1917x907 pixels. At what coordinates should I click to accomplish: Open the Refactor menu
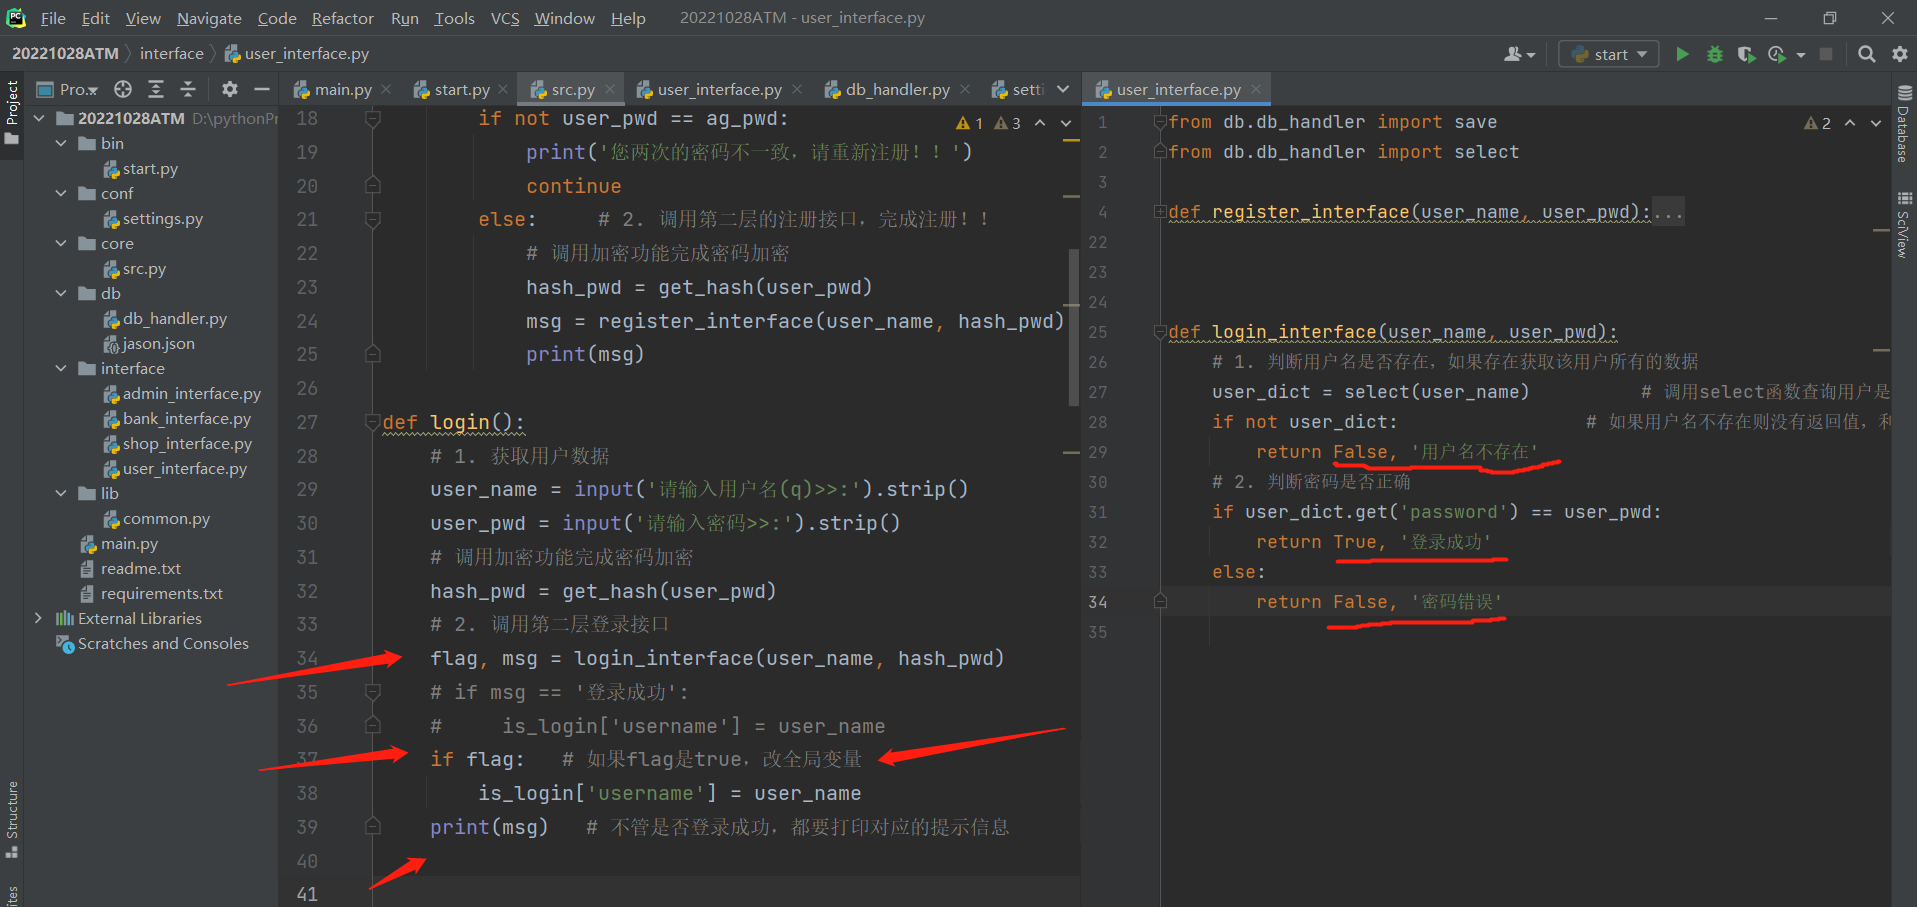click(342, 18)
